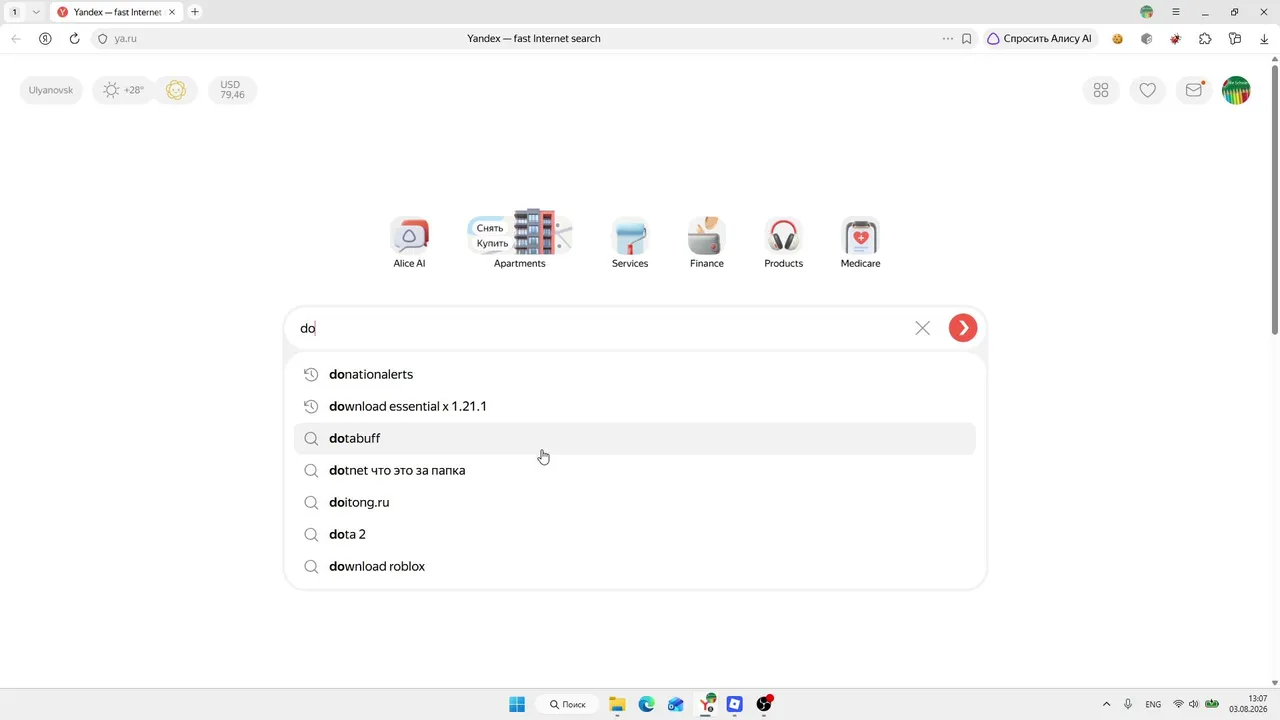This screenshot has width=1280, height=720.
Task: Go back with the browser back arrow
Action: tap(16, 38)
